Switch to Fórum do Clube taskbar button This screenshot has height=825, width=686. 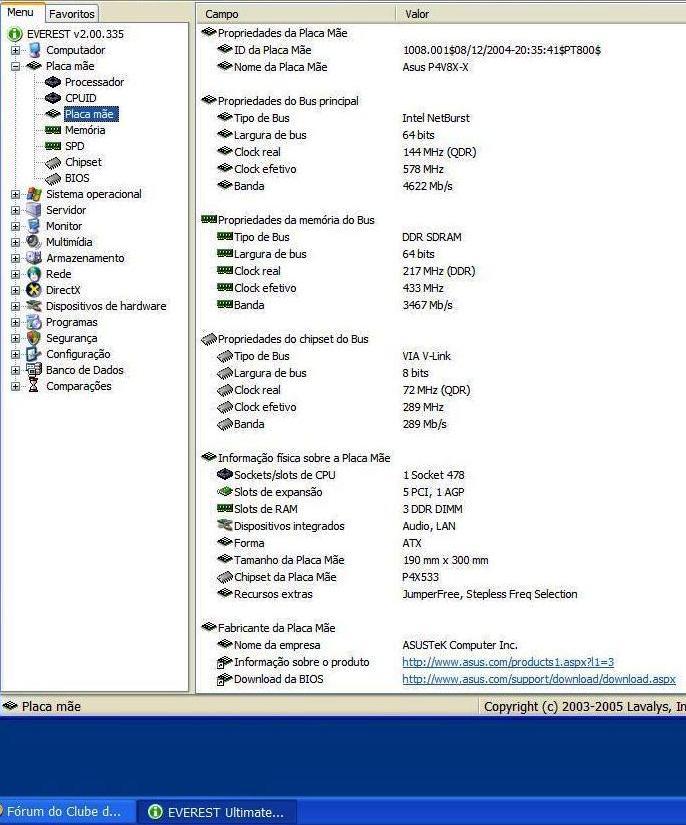coord(67,812)
